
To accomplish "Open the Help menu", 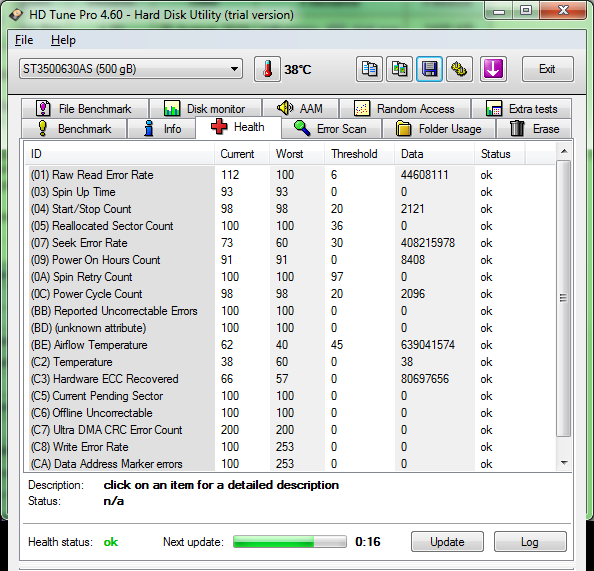I will (x=63, y=40).
